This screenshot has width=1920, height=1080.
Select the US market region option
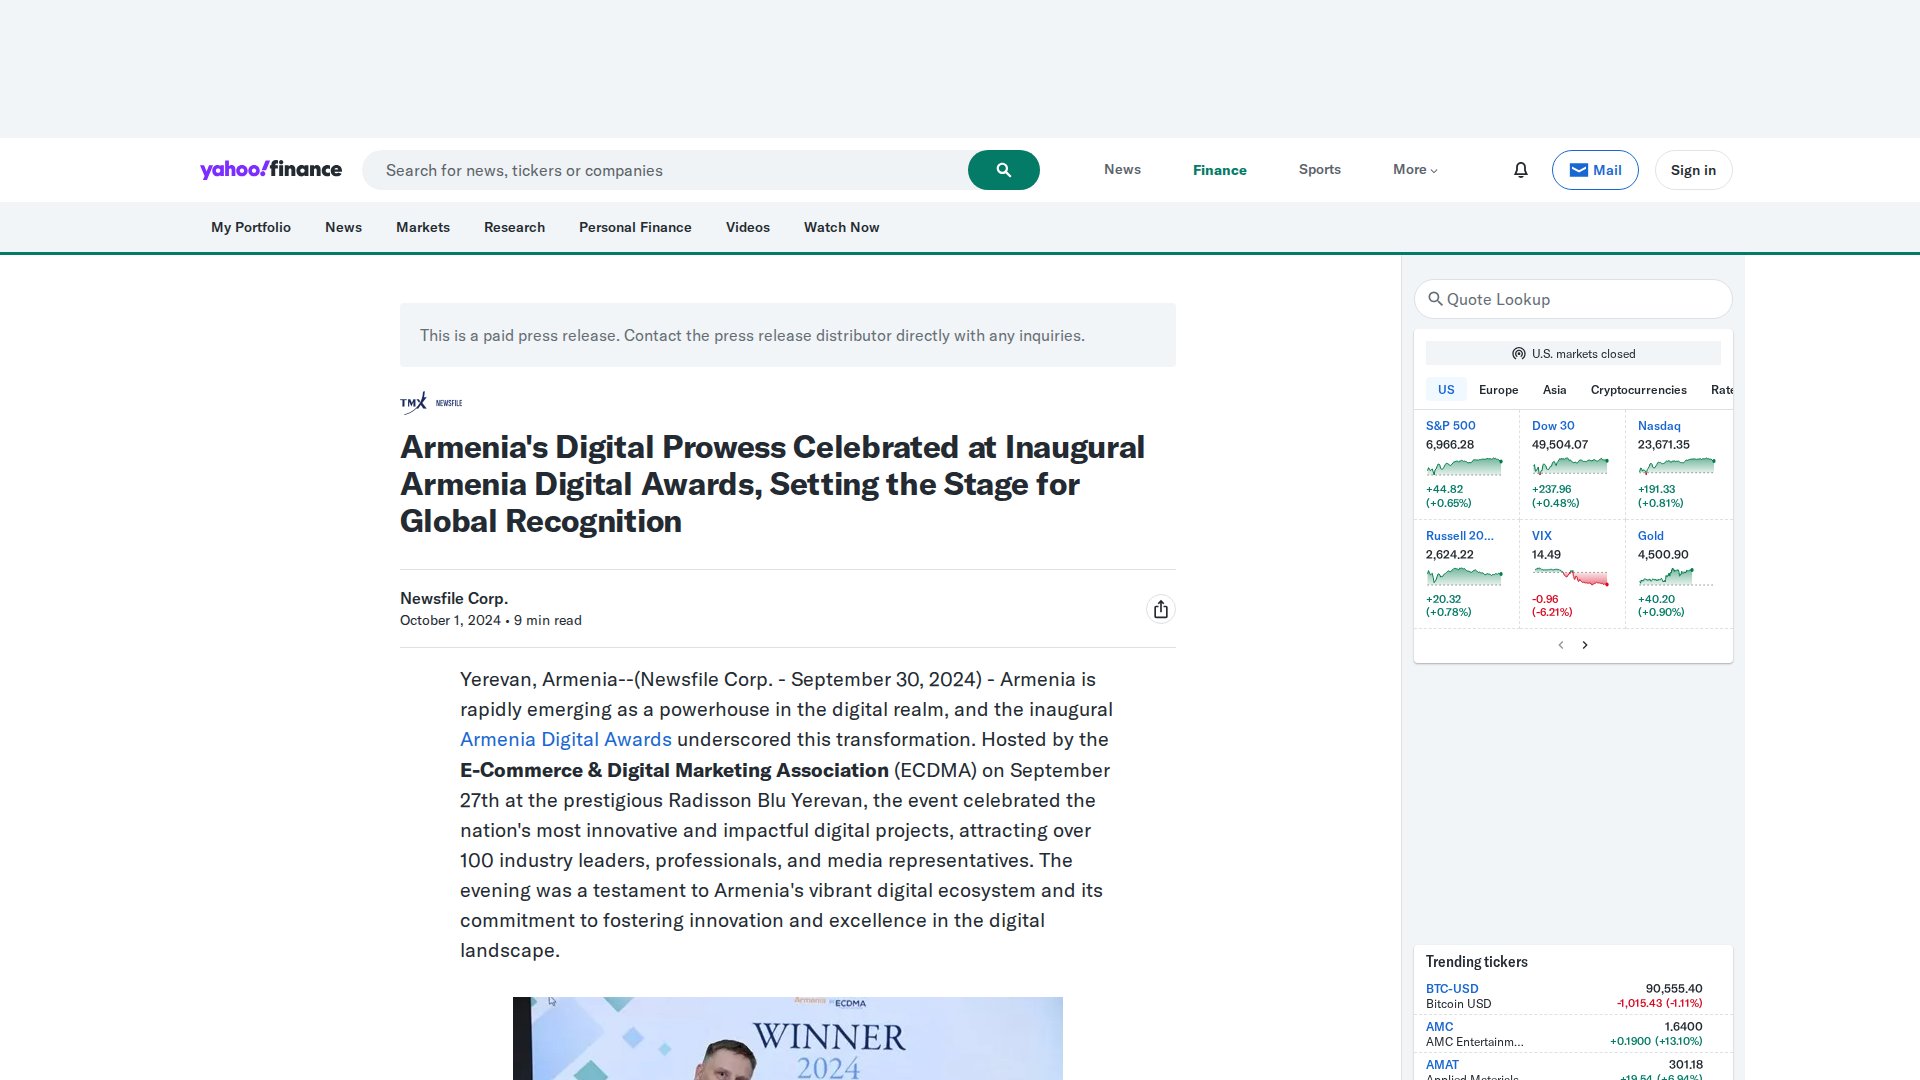(x=1445, y=390)
